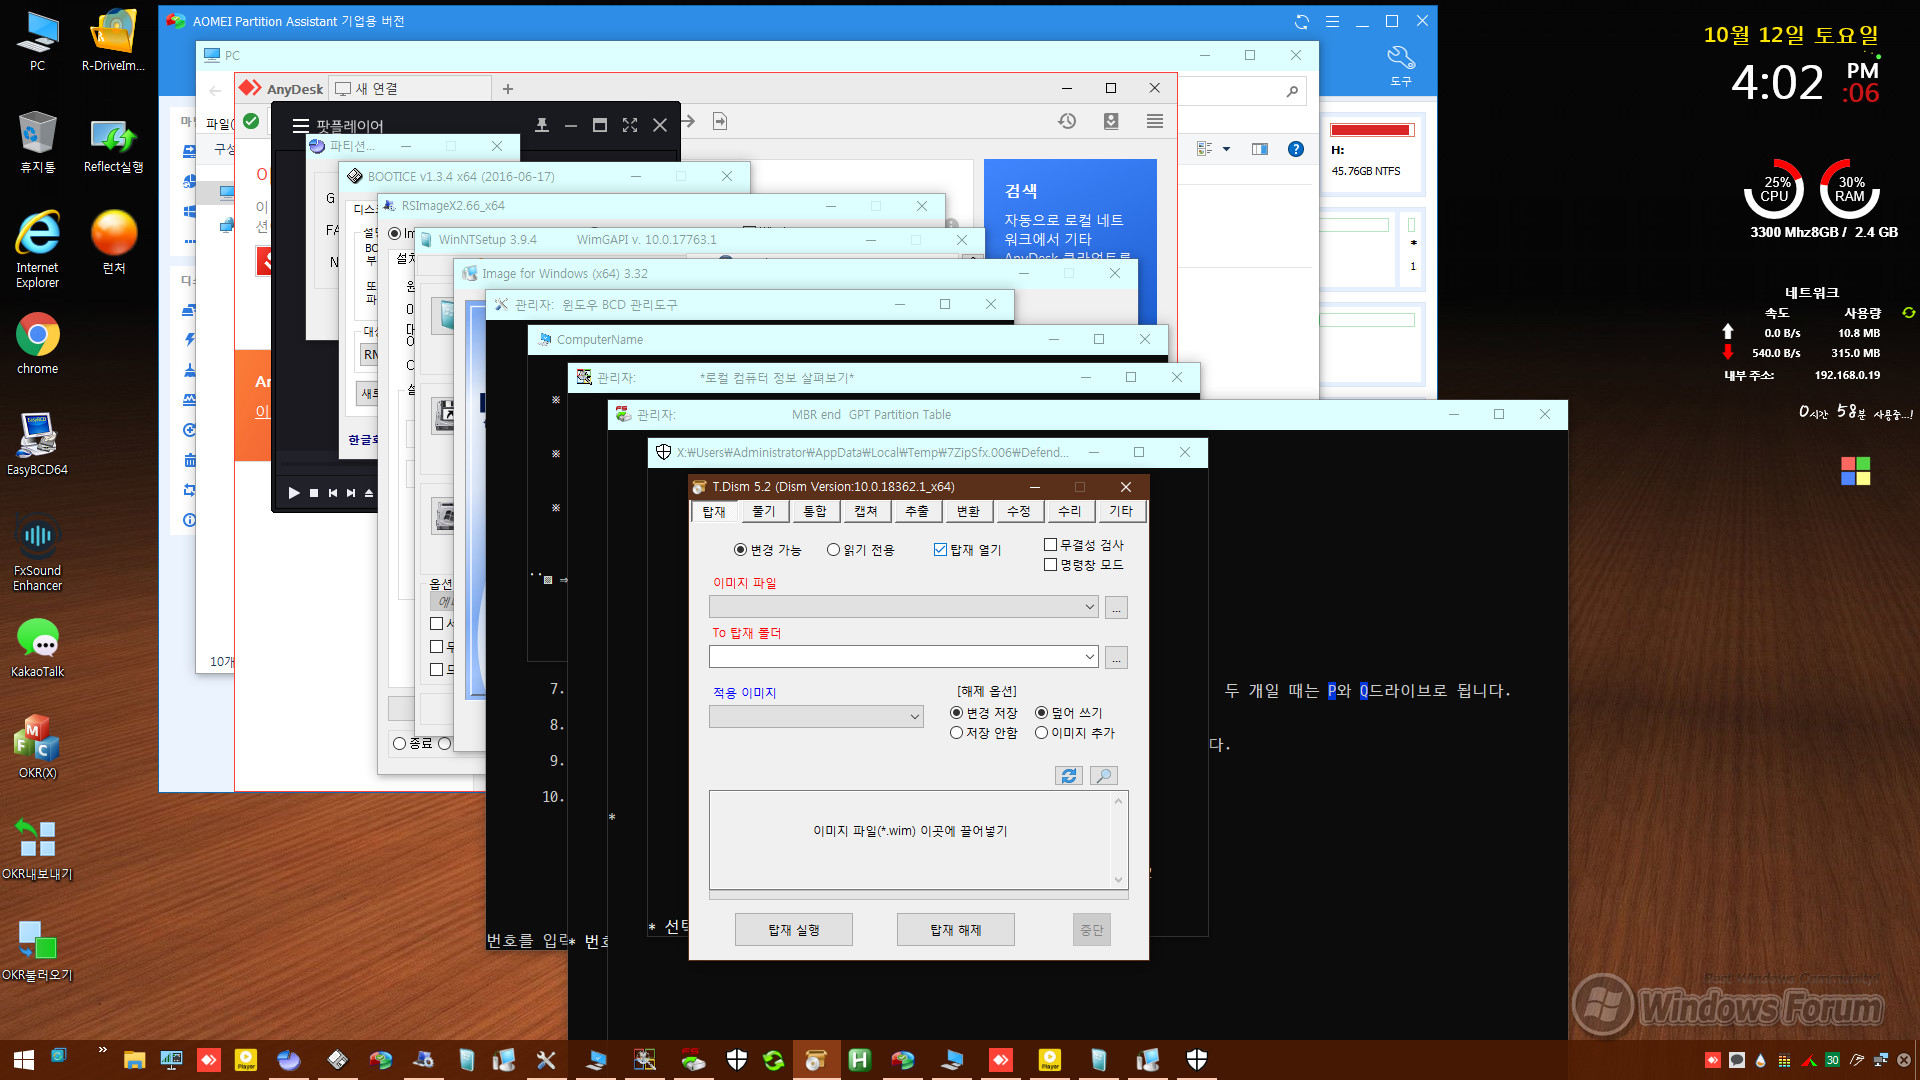Switch to the 통합 tab
Viewport: 1920px width, 1080px height.
815,512
